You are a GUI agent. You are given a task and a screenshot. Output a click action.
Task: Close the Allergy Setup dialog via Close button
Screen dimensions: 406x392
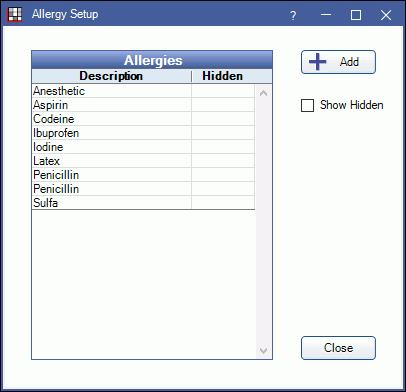coord(338,348)
